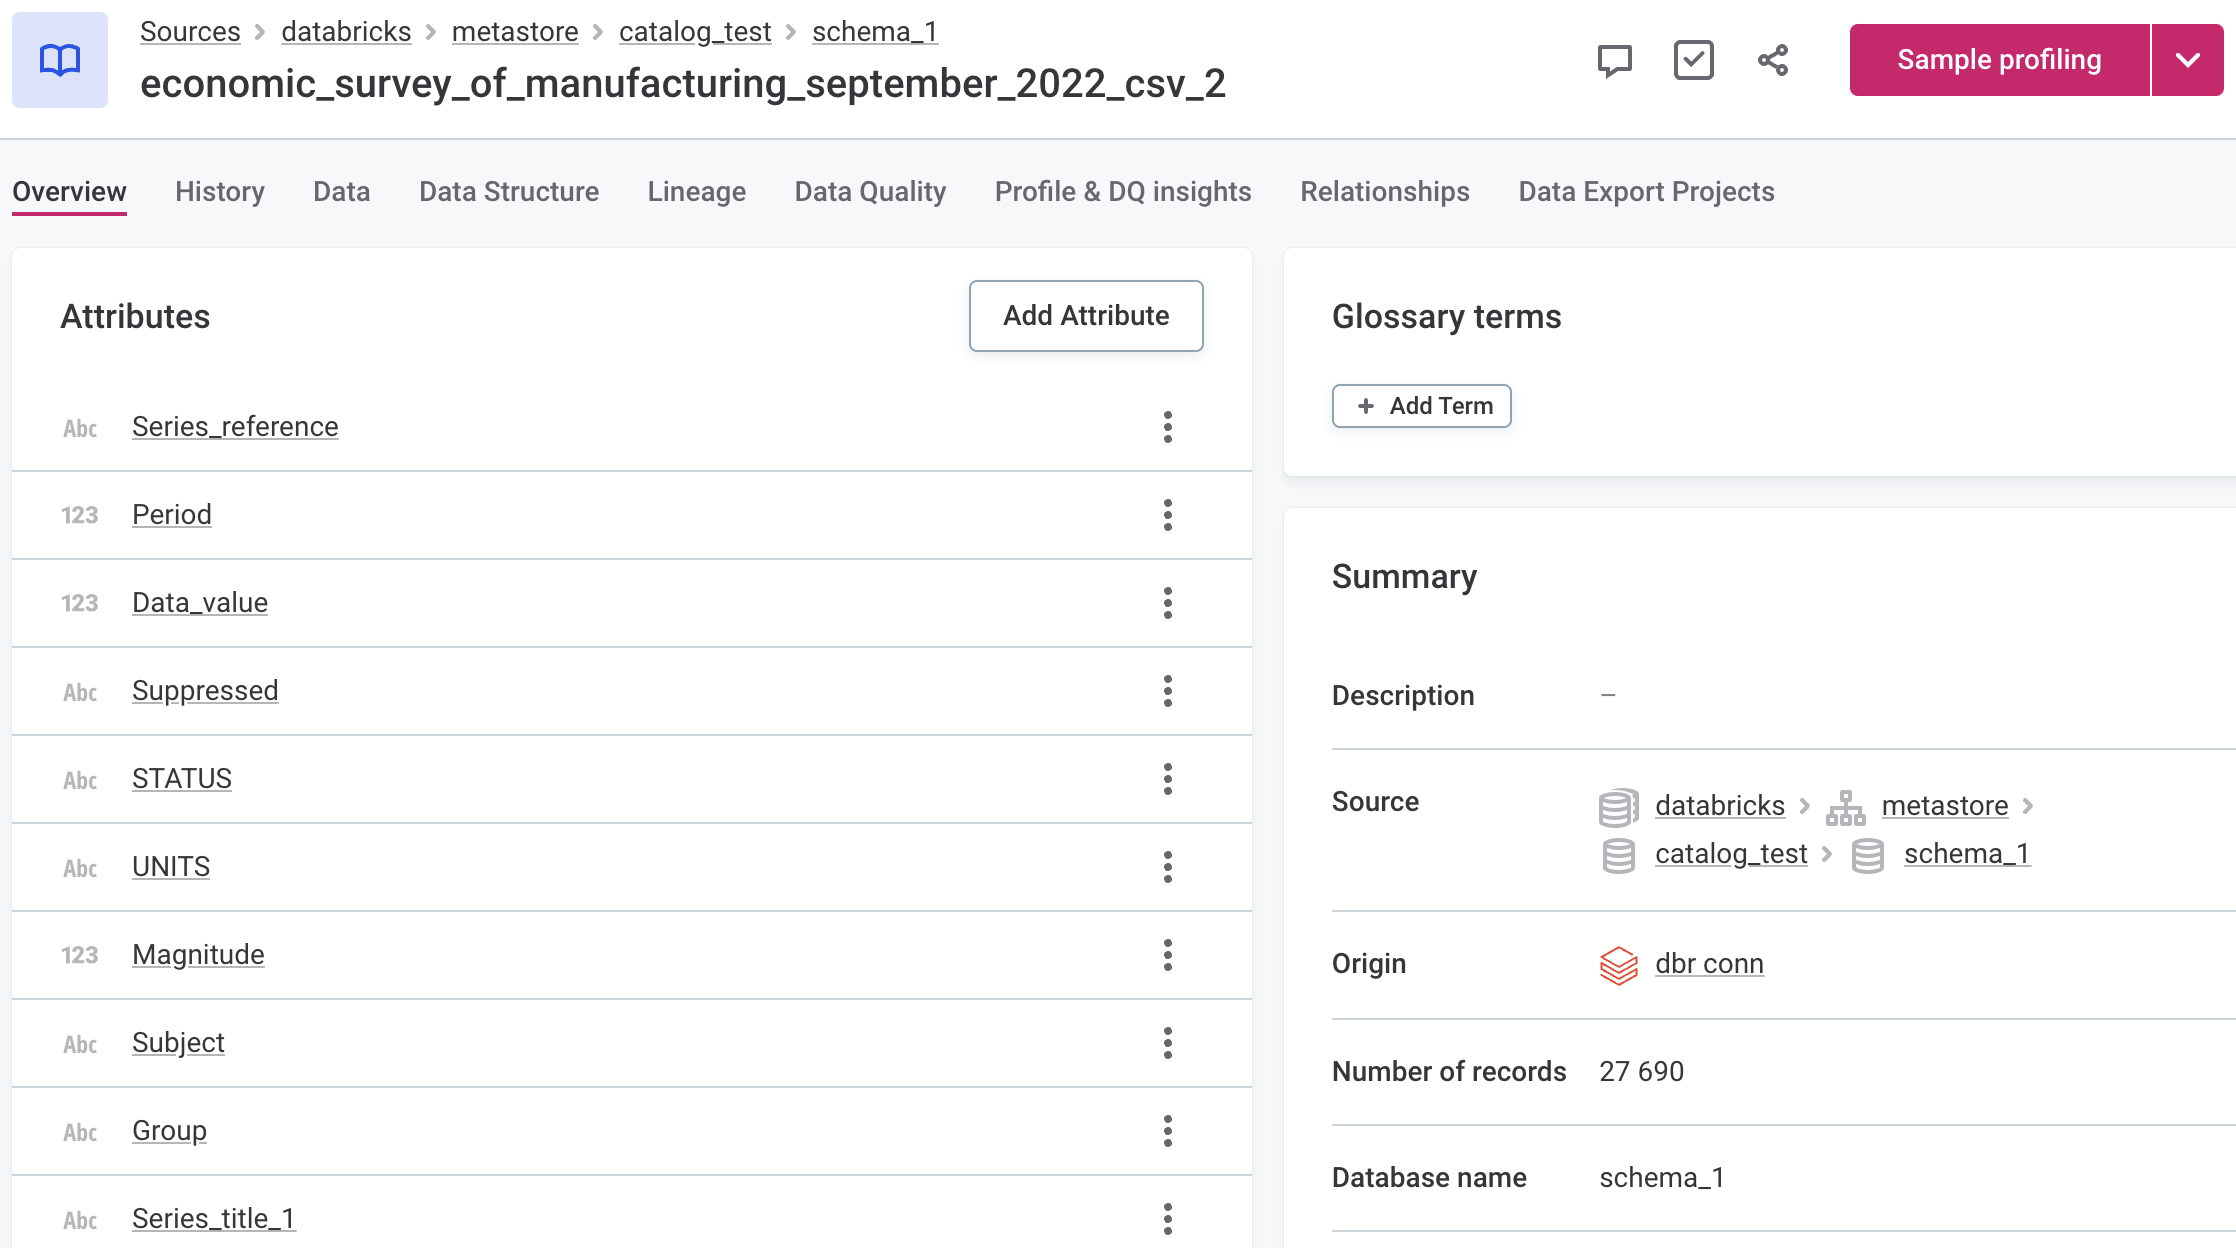The width and height of the screenshot is (2236, 1248).
Task: Click the dbr conn origin link
Action: (x=1711, y=962)
